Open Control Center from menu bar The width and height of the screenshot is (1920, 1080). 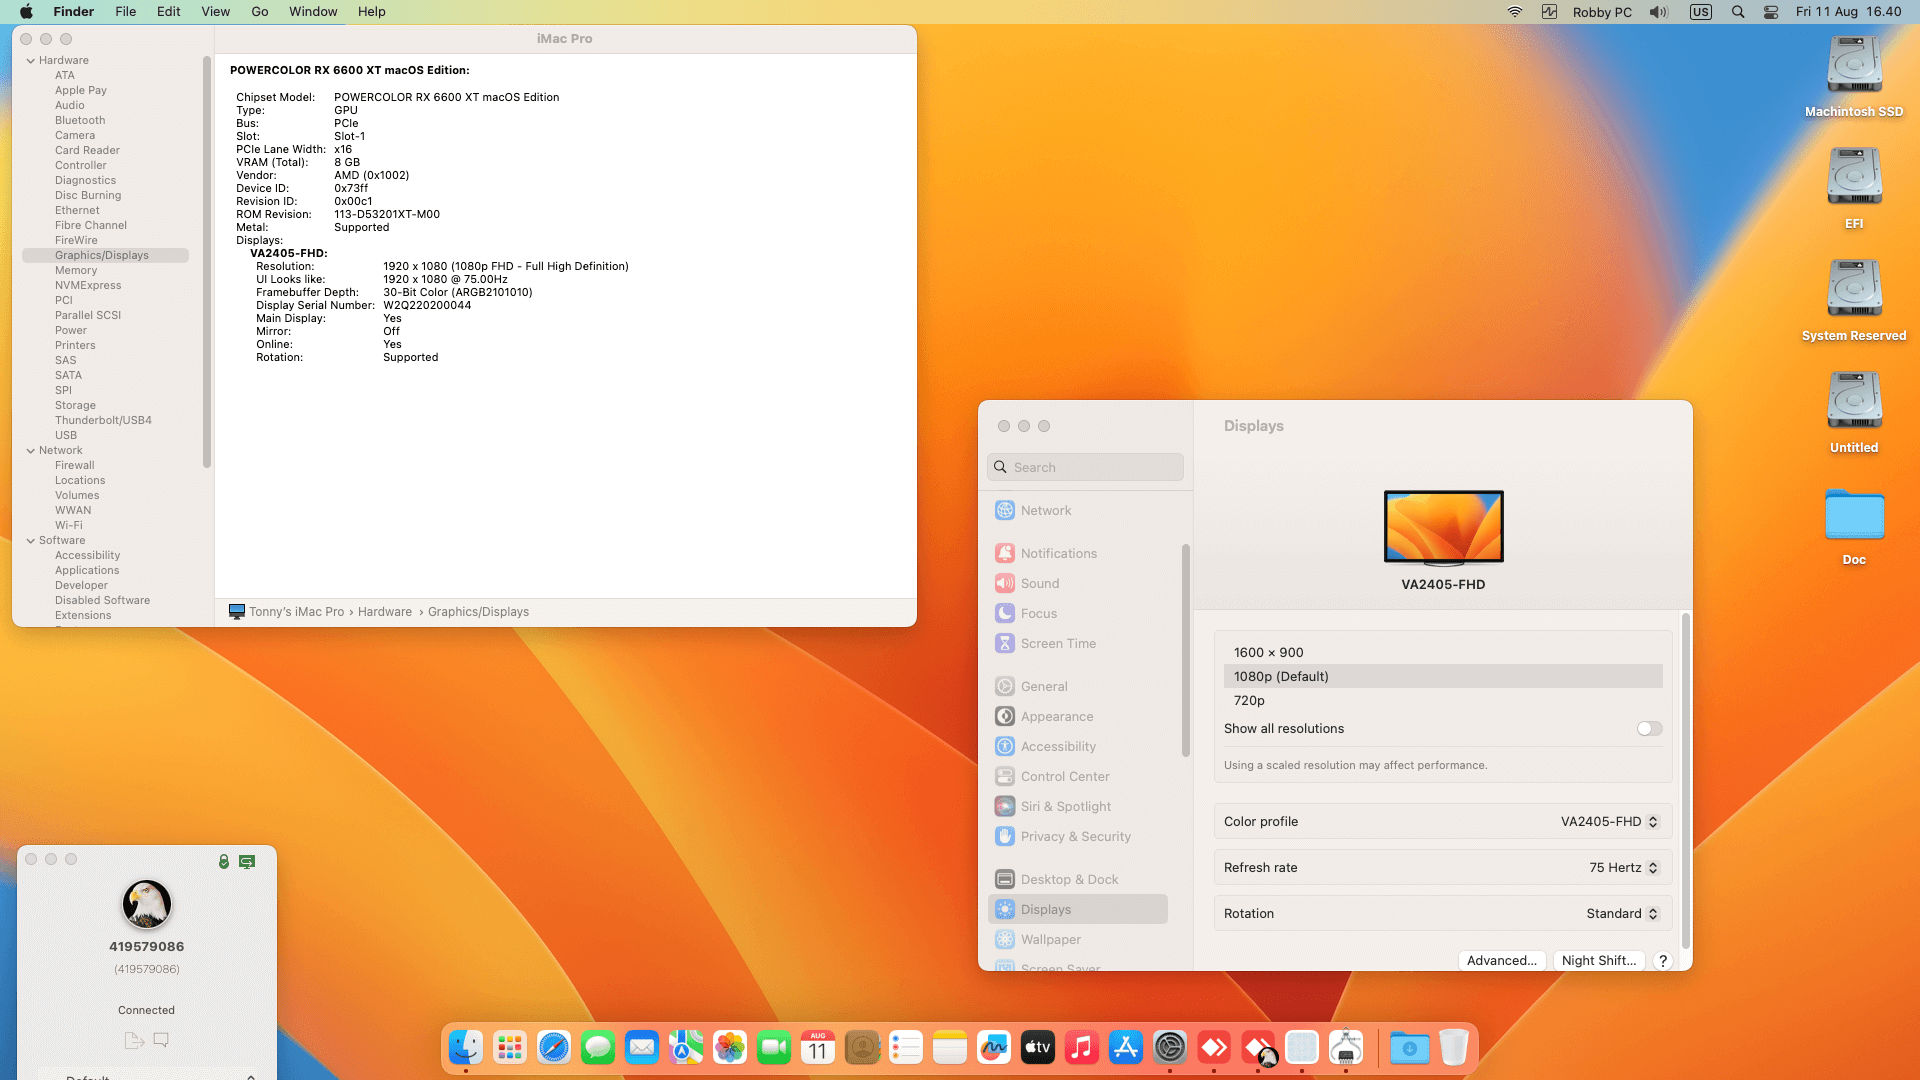tap(1771, 12)
